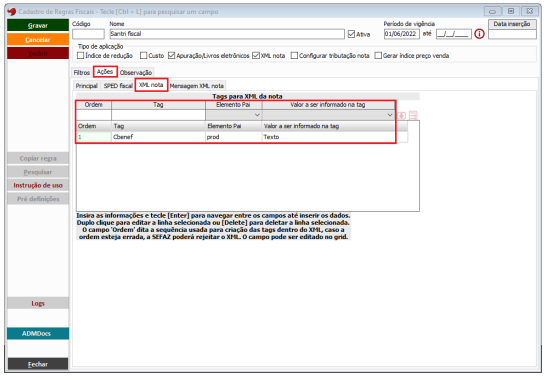This screenshot has height=379, width=546.
Task: Click the dark red Excluir button
Action: 38,53
